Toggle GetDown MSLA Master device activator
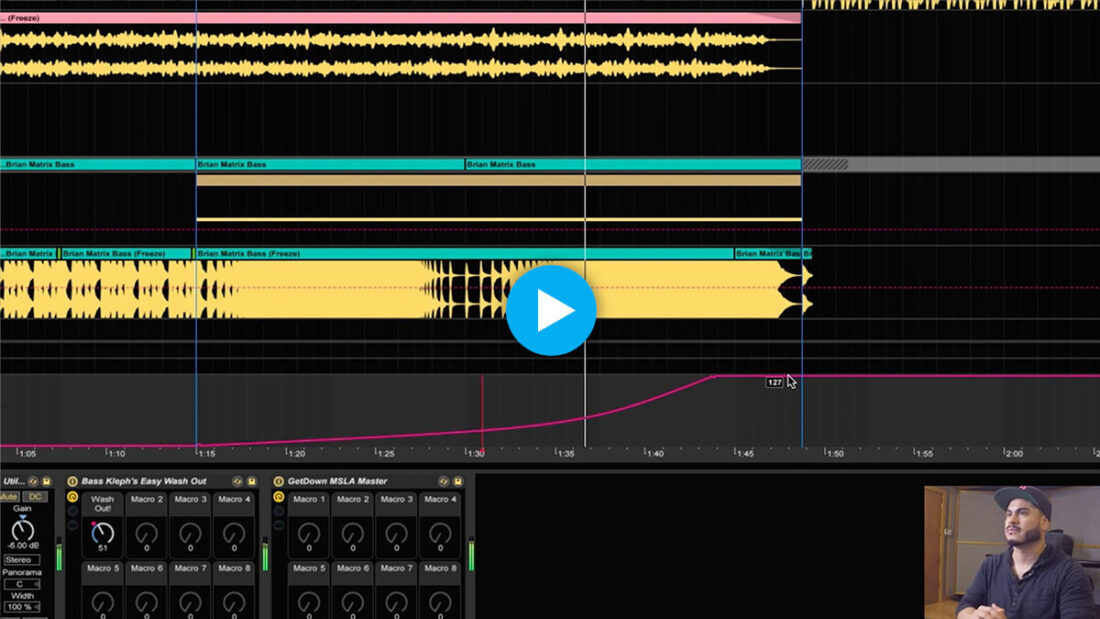 279,481
